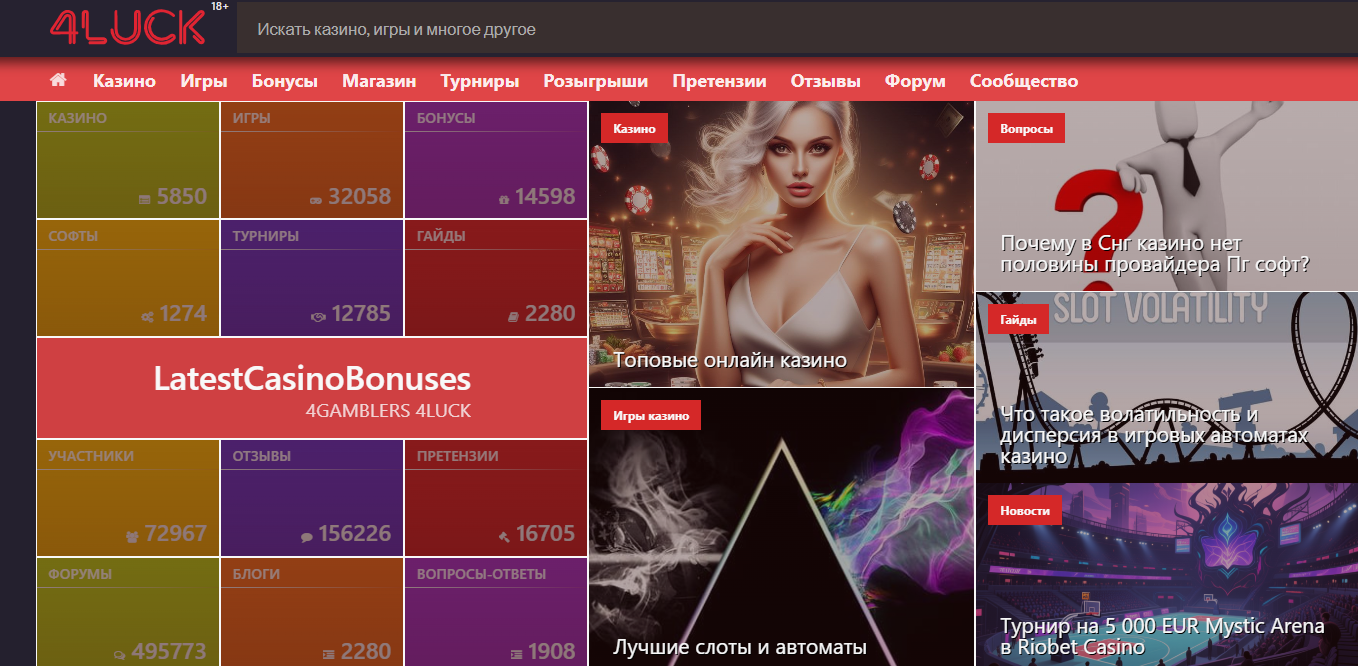Open the Бонусы menu item
Viewport: 1358px width, 666px height.
click(284, 81)
